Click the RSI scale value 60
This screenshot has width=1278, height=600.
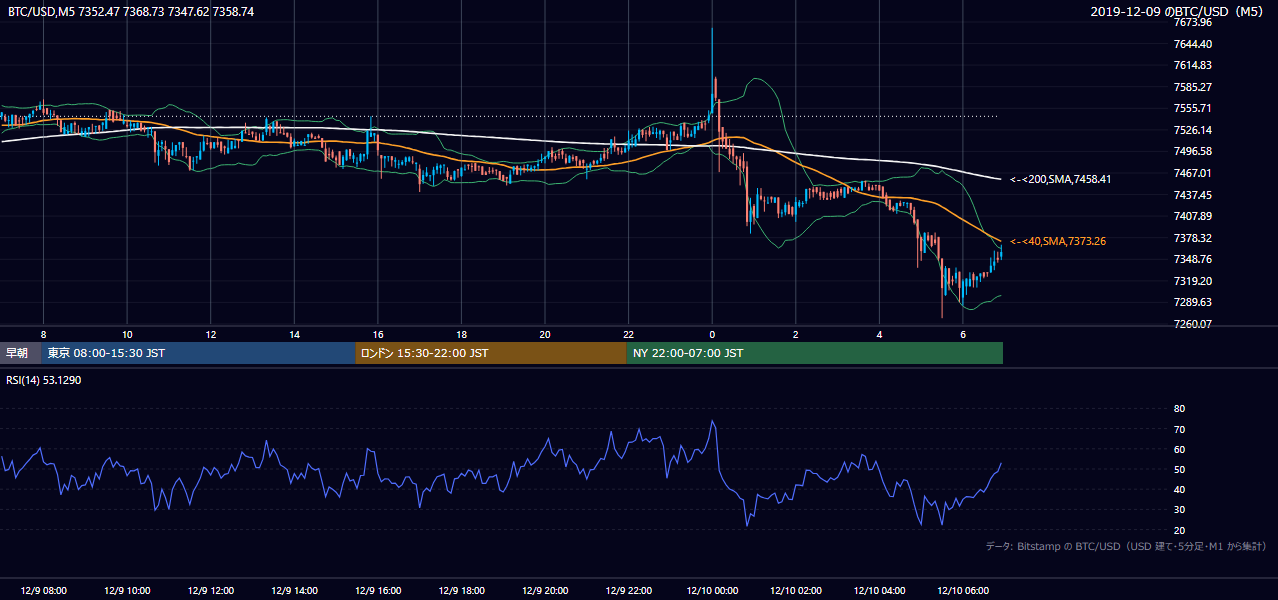[x=1179, y=449]
